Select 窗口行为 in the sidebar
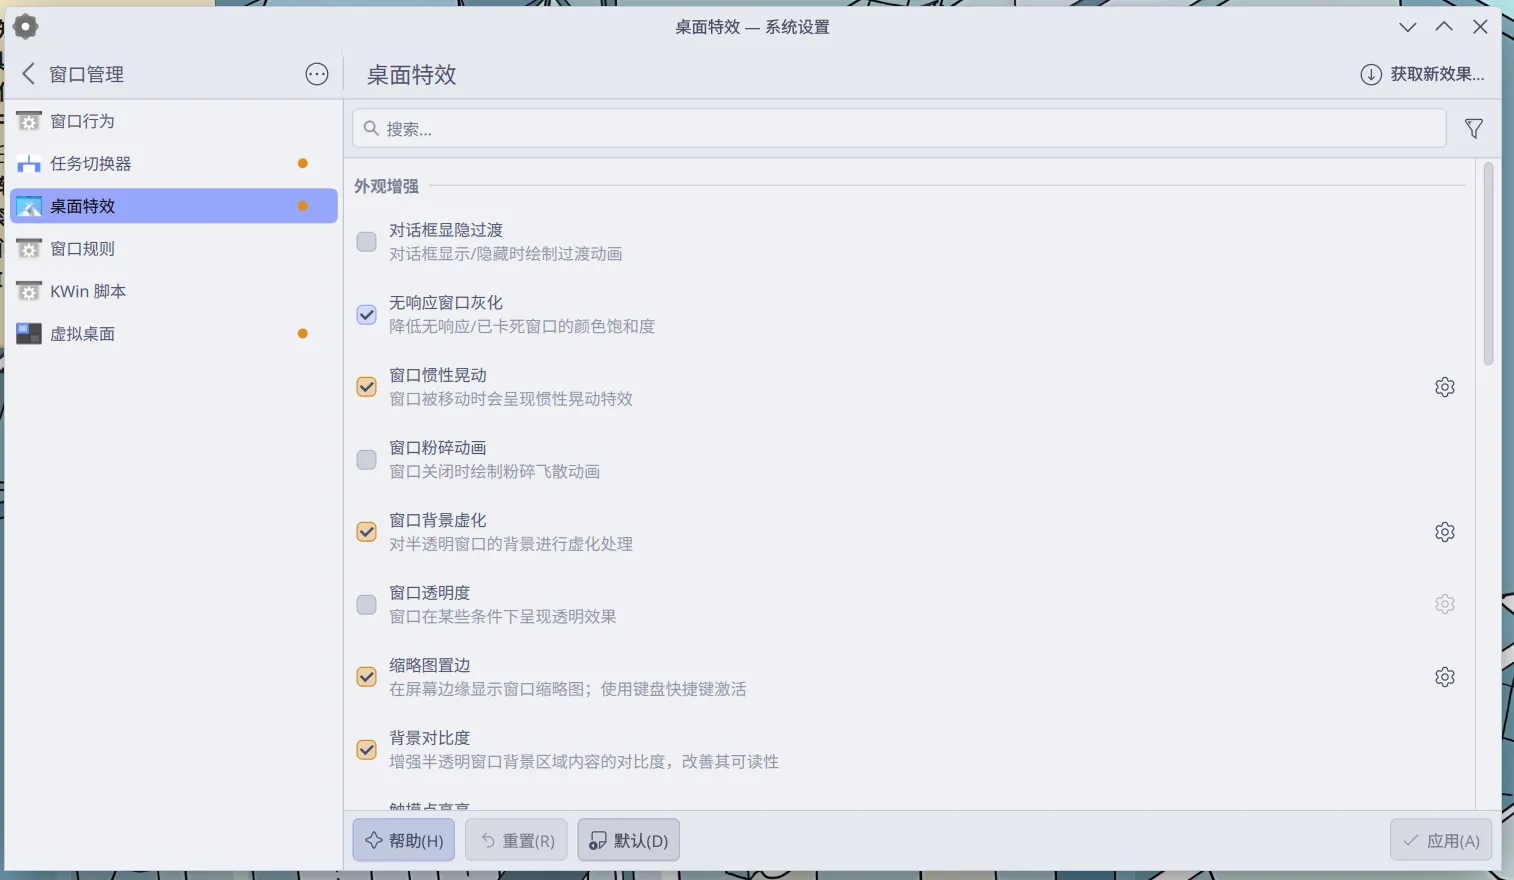The height and width of the screenshot is (880, 1514). click(82, 121)
